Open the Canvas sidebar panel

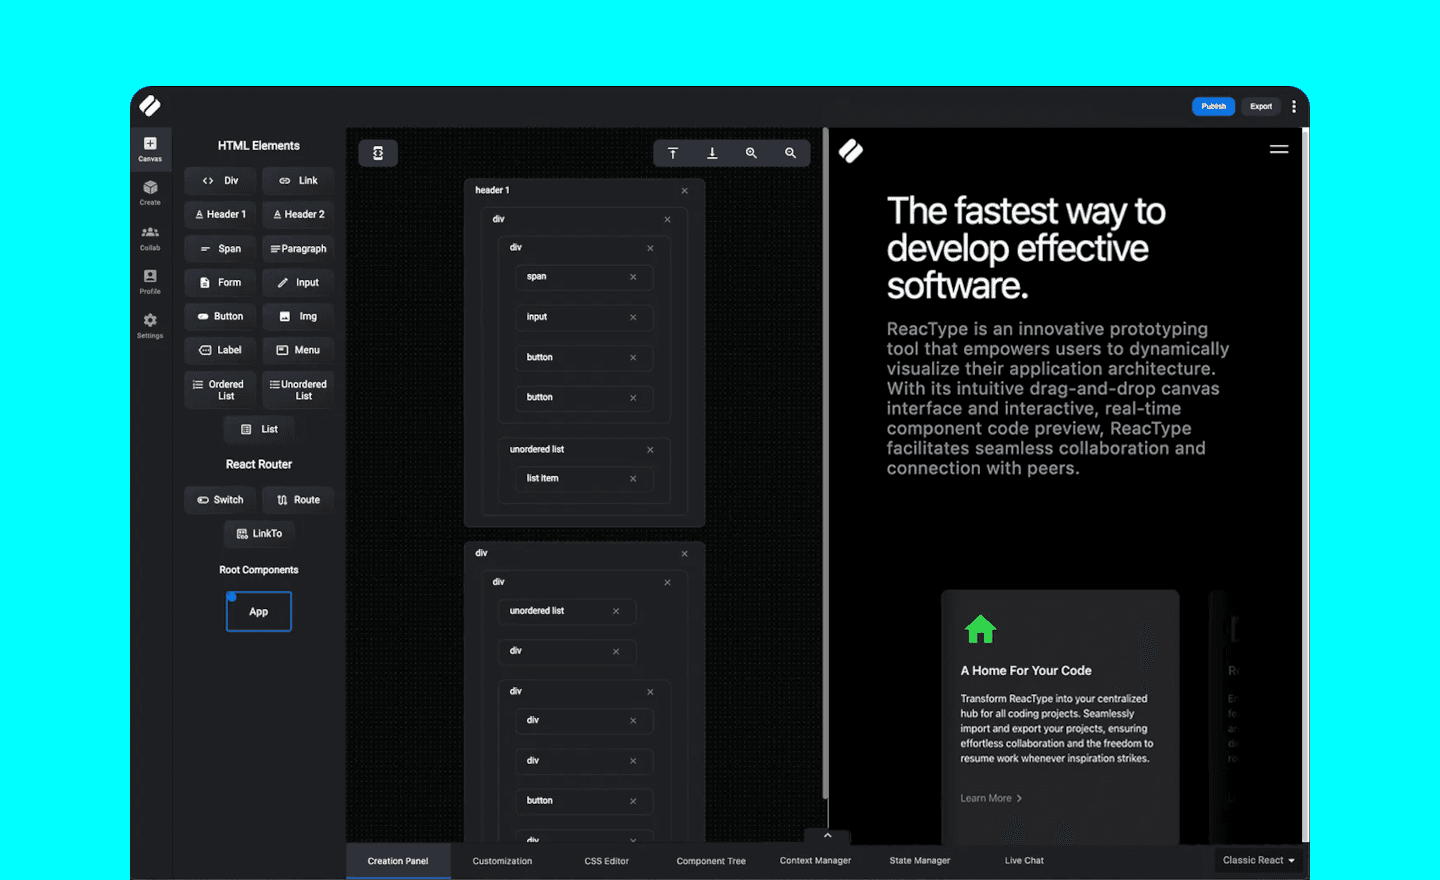click(150, 149)
